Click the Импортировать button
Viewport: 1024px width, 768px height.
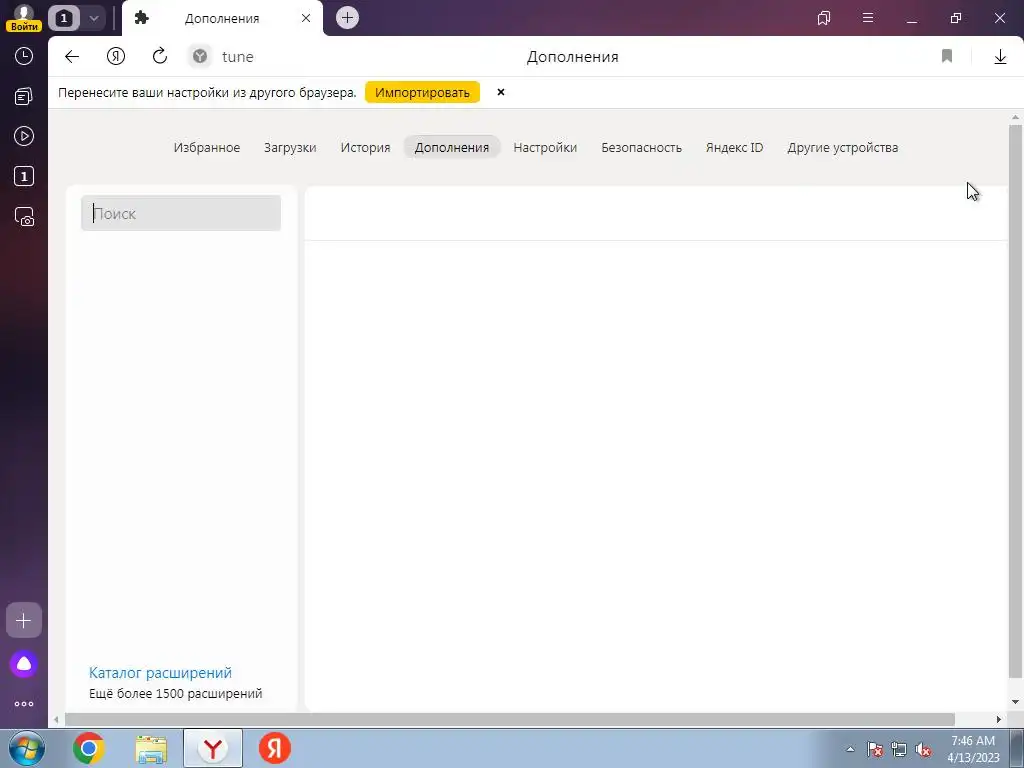pos(422,92)
